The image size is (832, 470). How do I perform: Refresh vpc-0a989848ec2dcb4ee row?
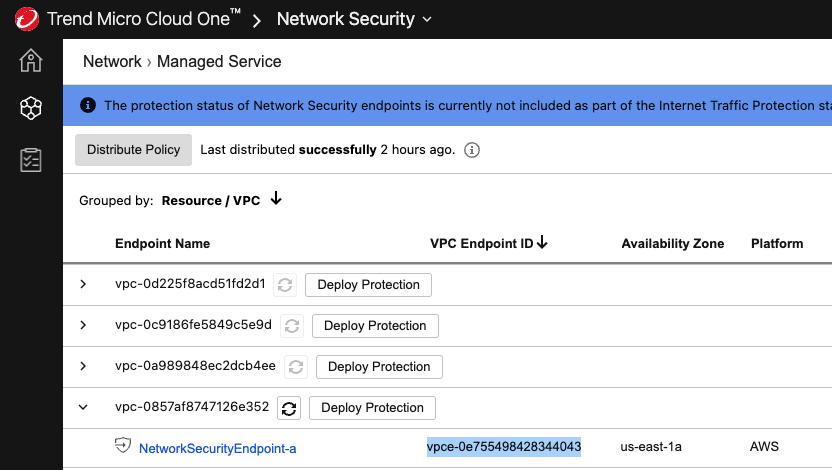click(x=296, y=367)
